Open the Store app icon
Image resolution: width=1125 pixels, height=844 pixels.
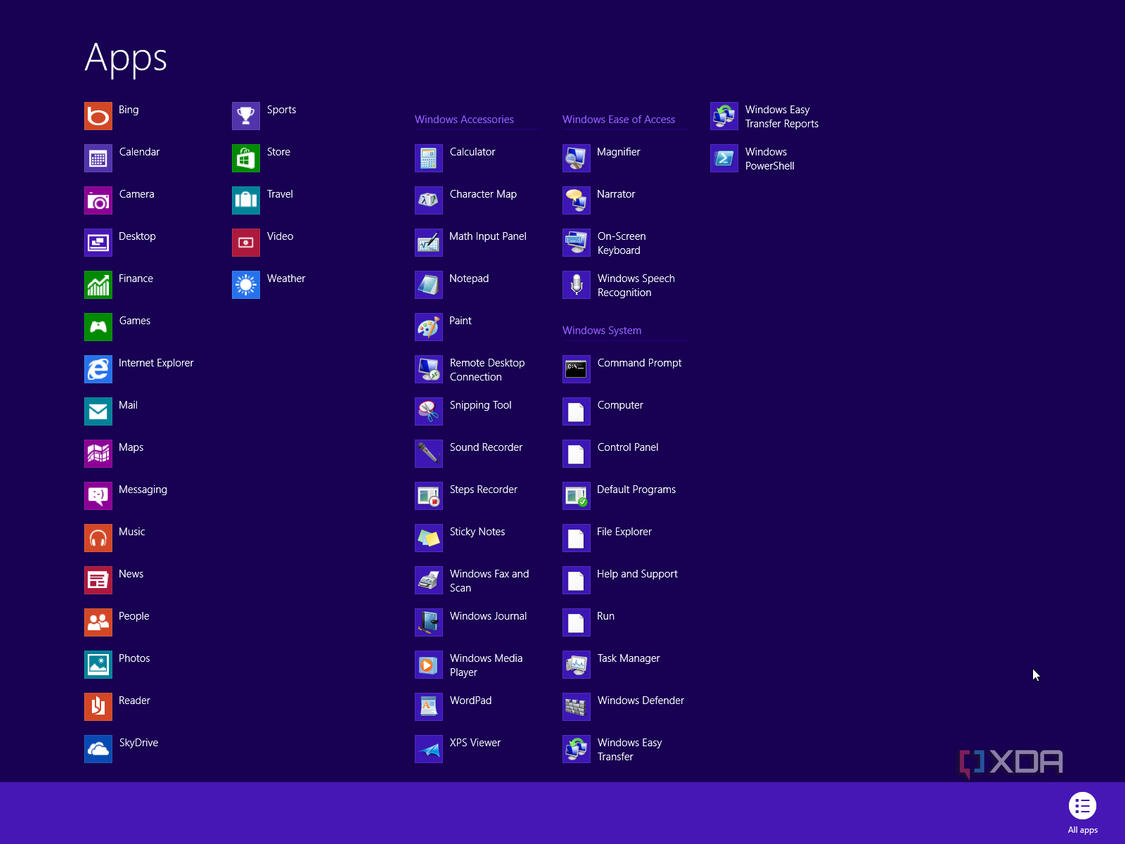[245, 159]
